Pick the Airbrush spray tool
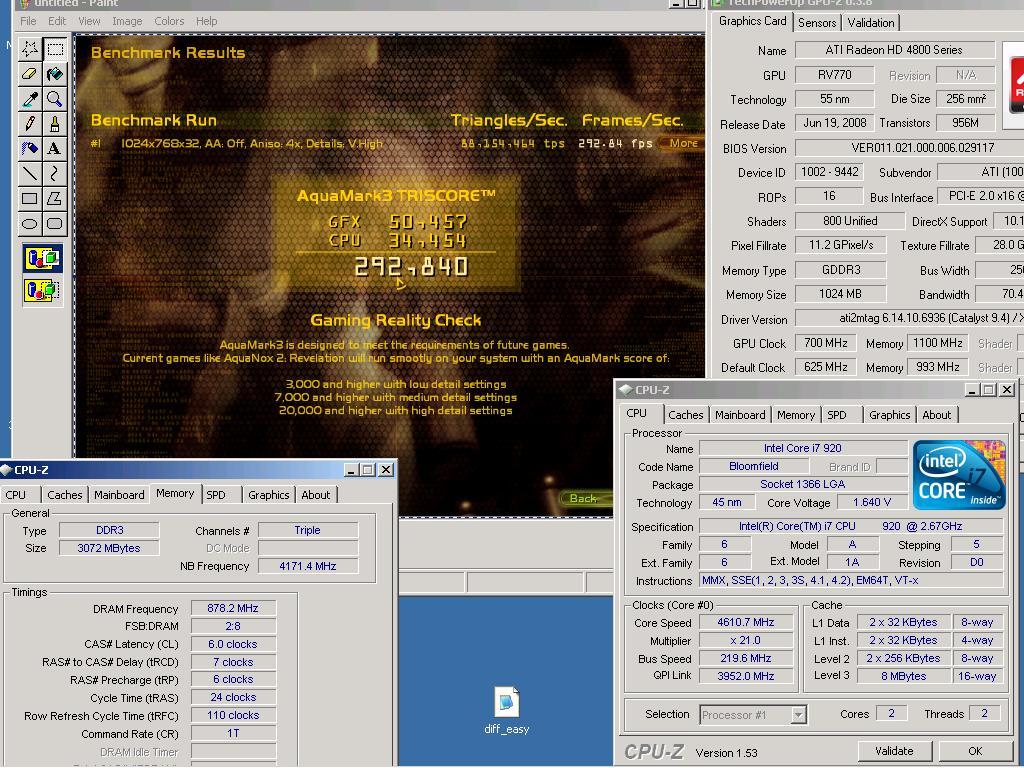Viewport: 1024px width, 768px height. [x=29, y=148]
